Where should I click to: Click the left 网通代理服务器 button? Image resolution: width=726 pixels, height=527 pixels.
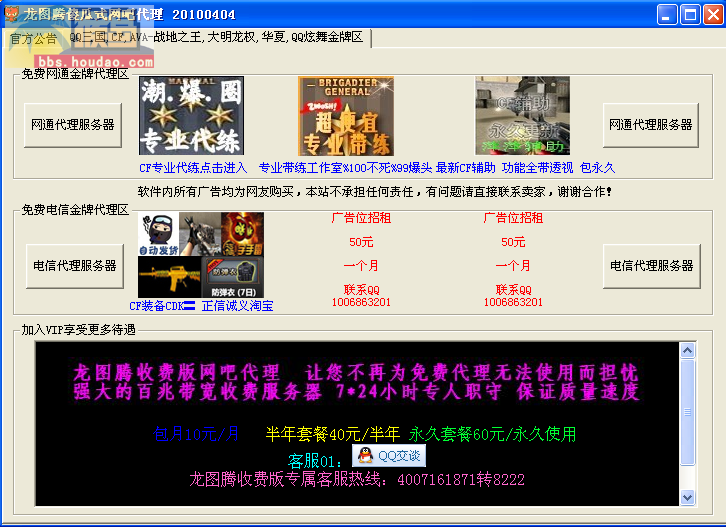pos(73,125)
